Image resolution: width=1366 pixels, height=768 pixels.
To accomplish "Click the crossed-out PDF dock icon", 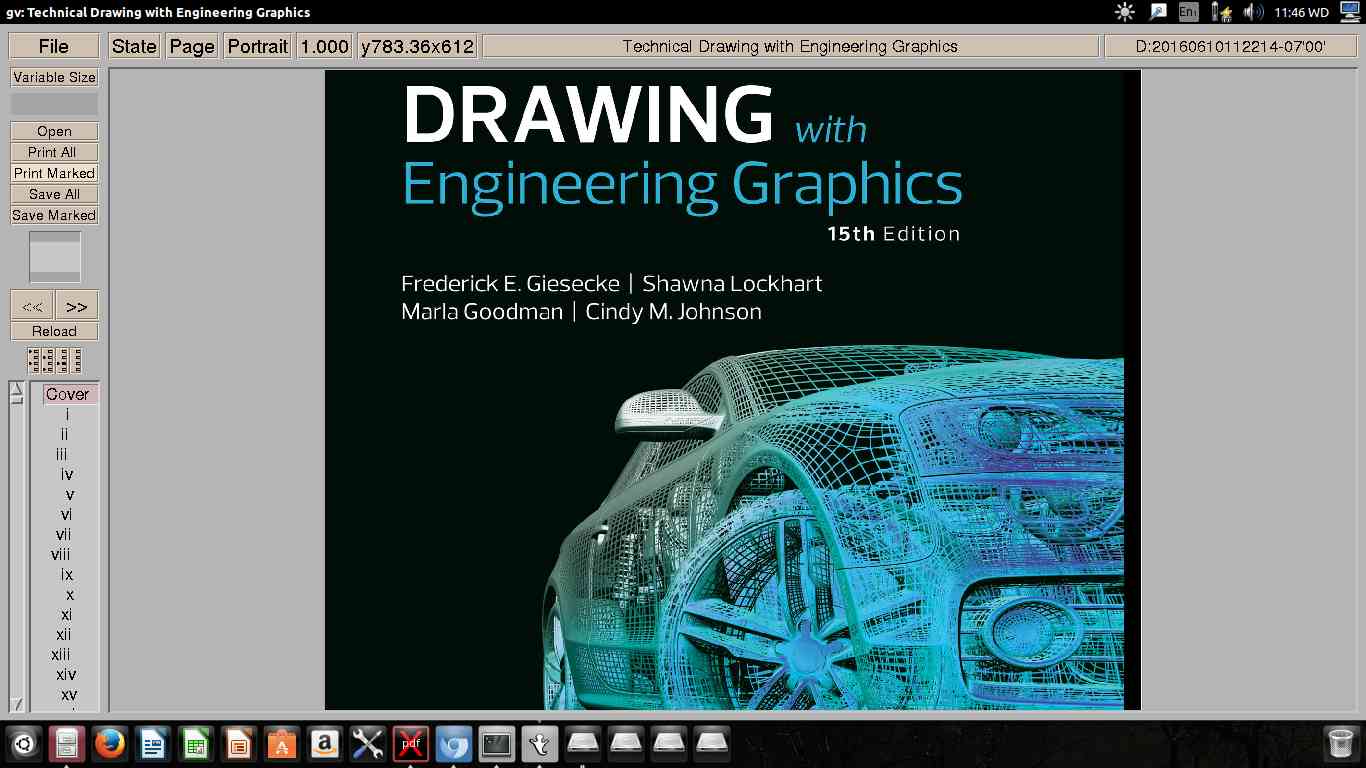I will click(x=410, y=744).
